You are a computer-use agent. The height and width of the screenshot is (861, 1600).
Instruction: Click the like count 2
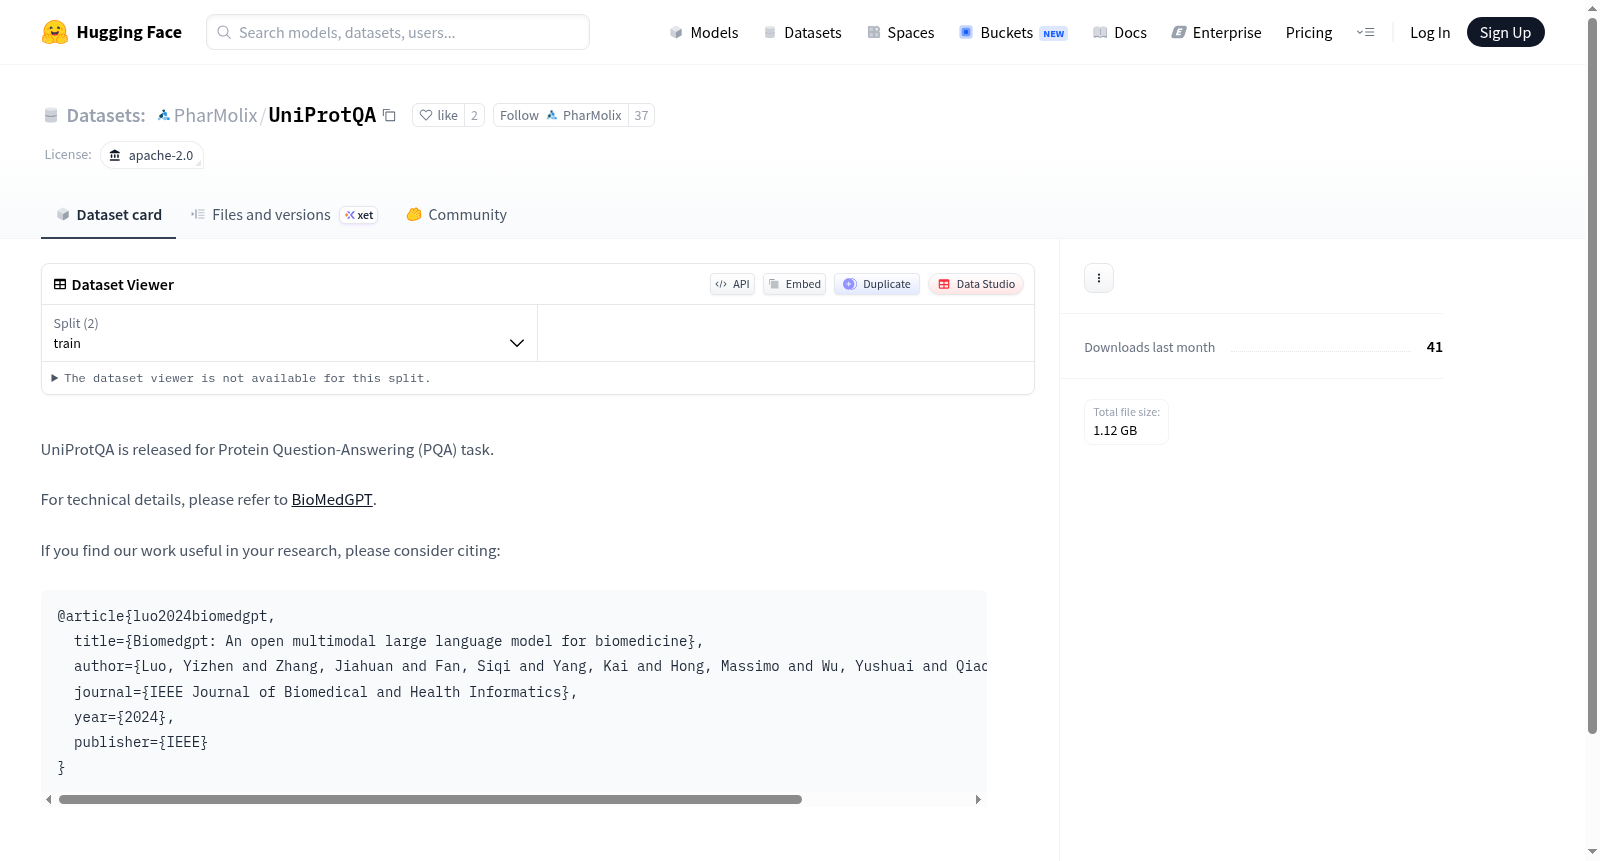click(x=474, y=115)
